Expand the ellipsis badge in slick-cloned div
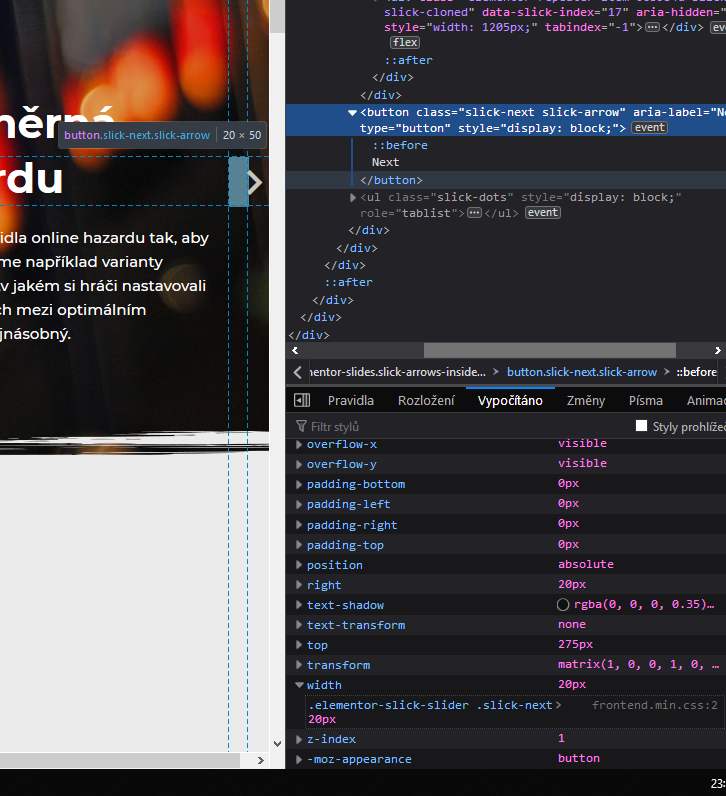This screenshot has width=726, height=796. coord(652,27)
